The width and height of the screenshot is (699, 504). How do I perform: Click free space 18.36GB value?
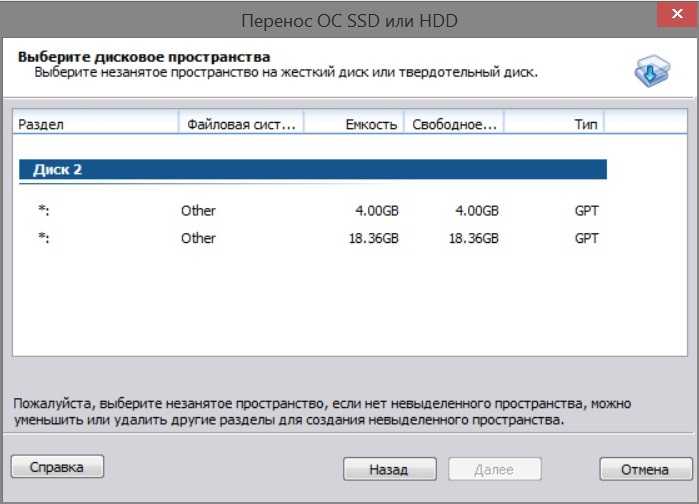pyautogui.click(x=473, y=238)
